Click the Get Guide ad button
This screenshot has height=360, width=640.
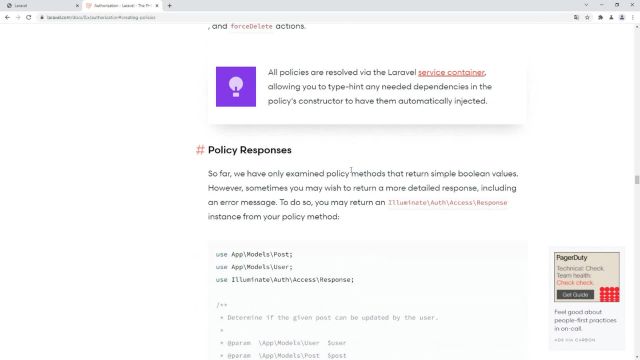coord(575,295)
